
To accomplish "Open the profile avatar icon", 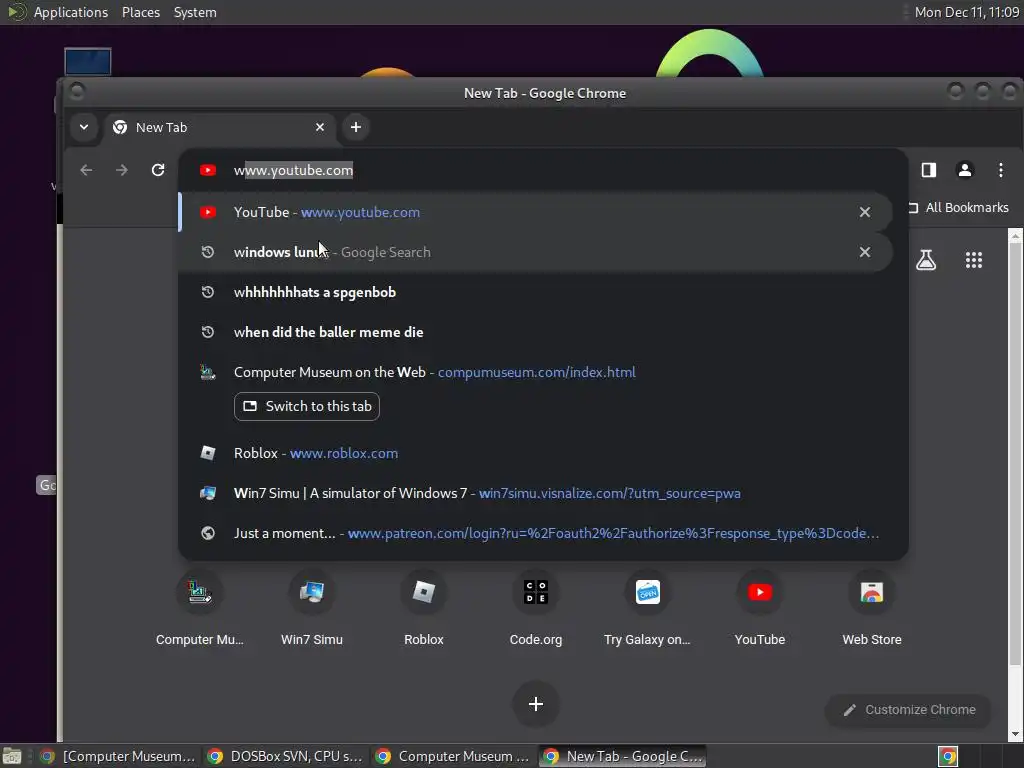I will 965,170.
